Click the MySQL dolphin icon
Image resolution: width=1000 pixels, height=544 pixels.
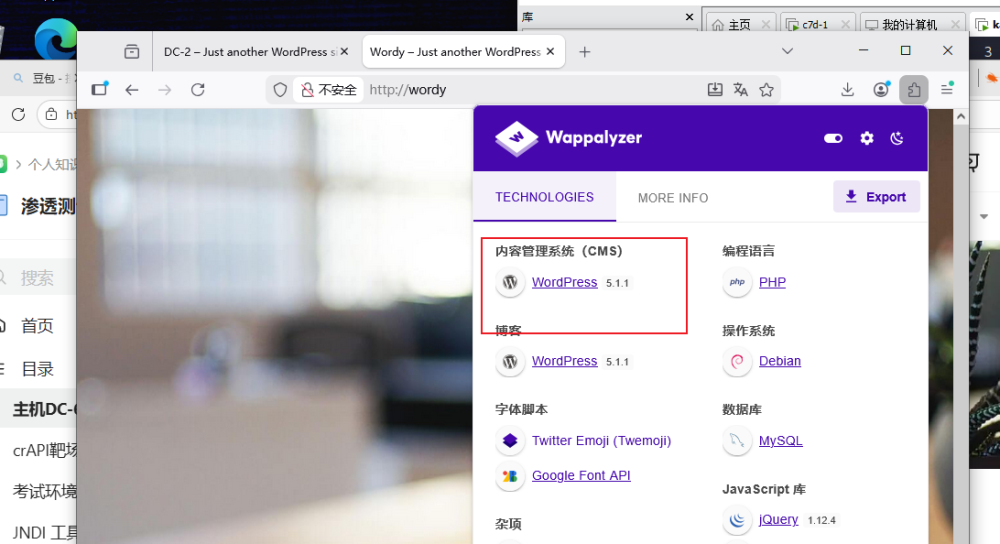click(737, 441)
